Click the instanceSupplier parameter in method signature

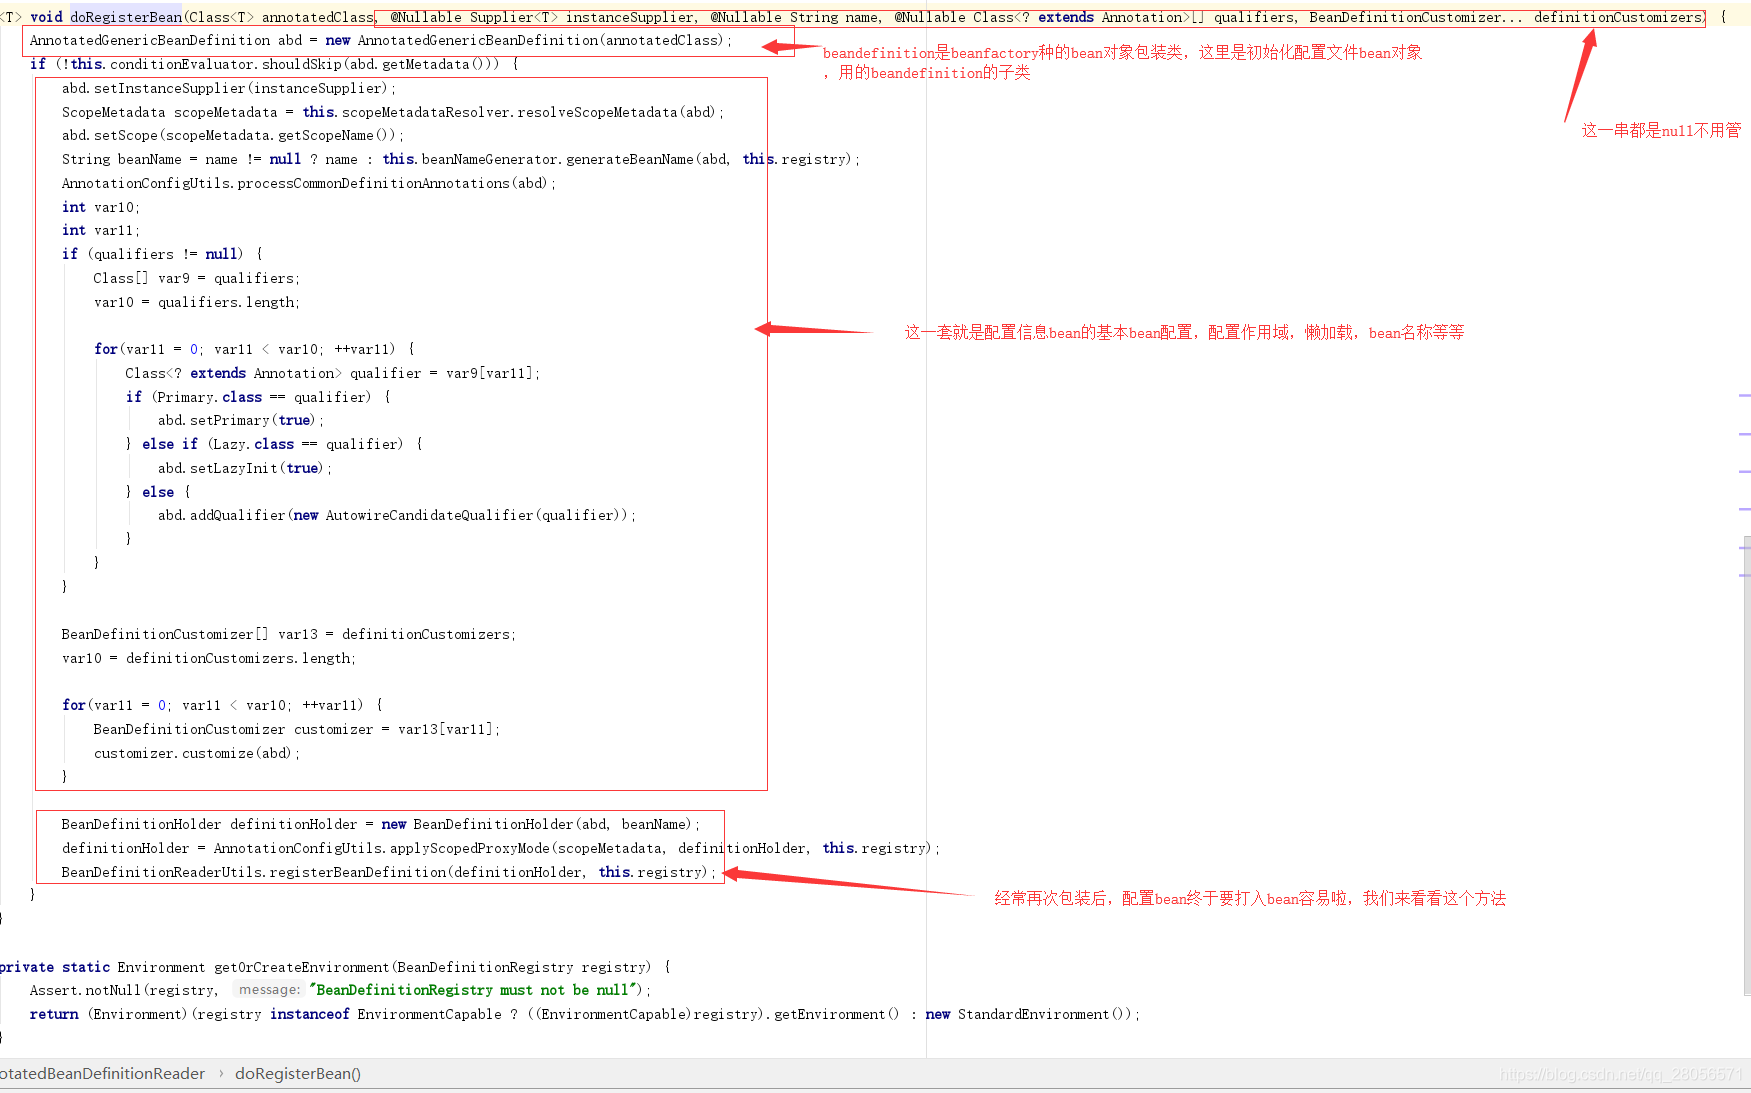click(629, 17)
